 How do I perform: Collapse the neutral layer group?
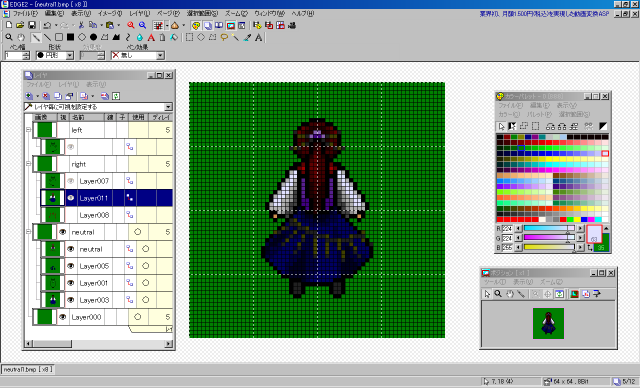coord(28,232)
